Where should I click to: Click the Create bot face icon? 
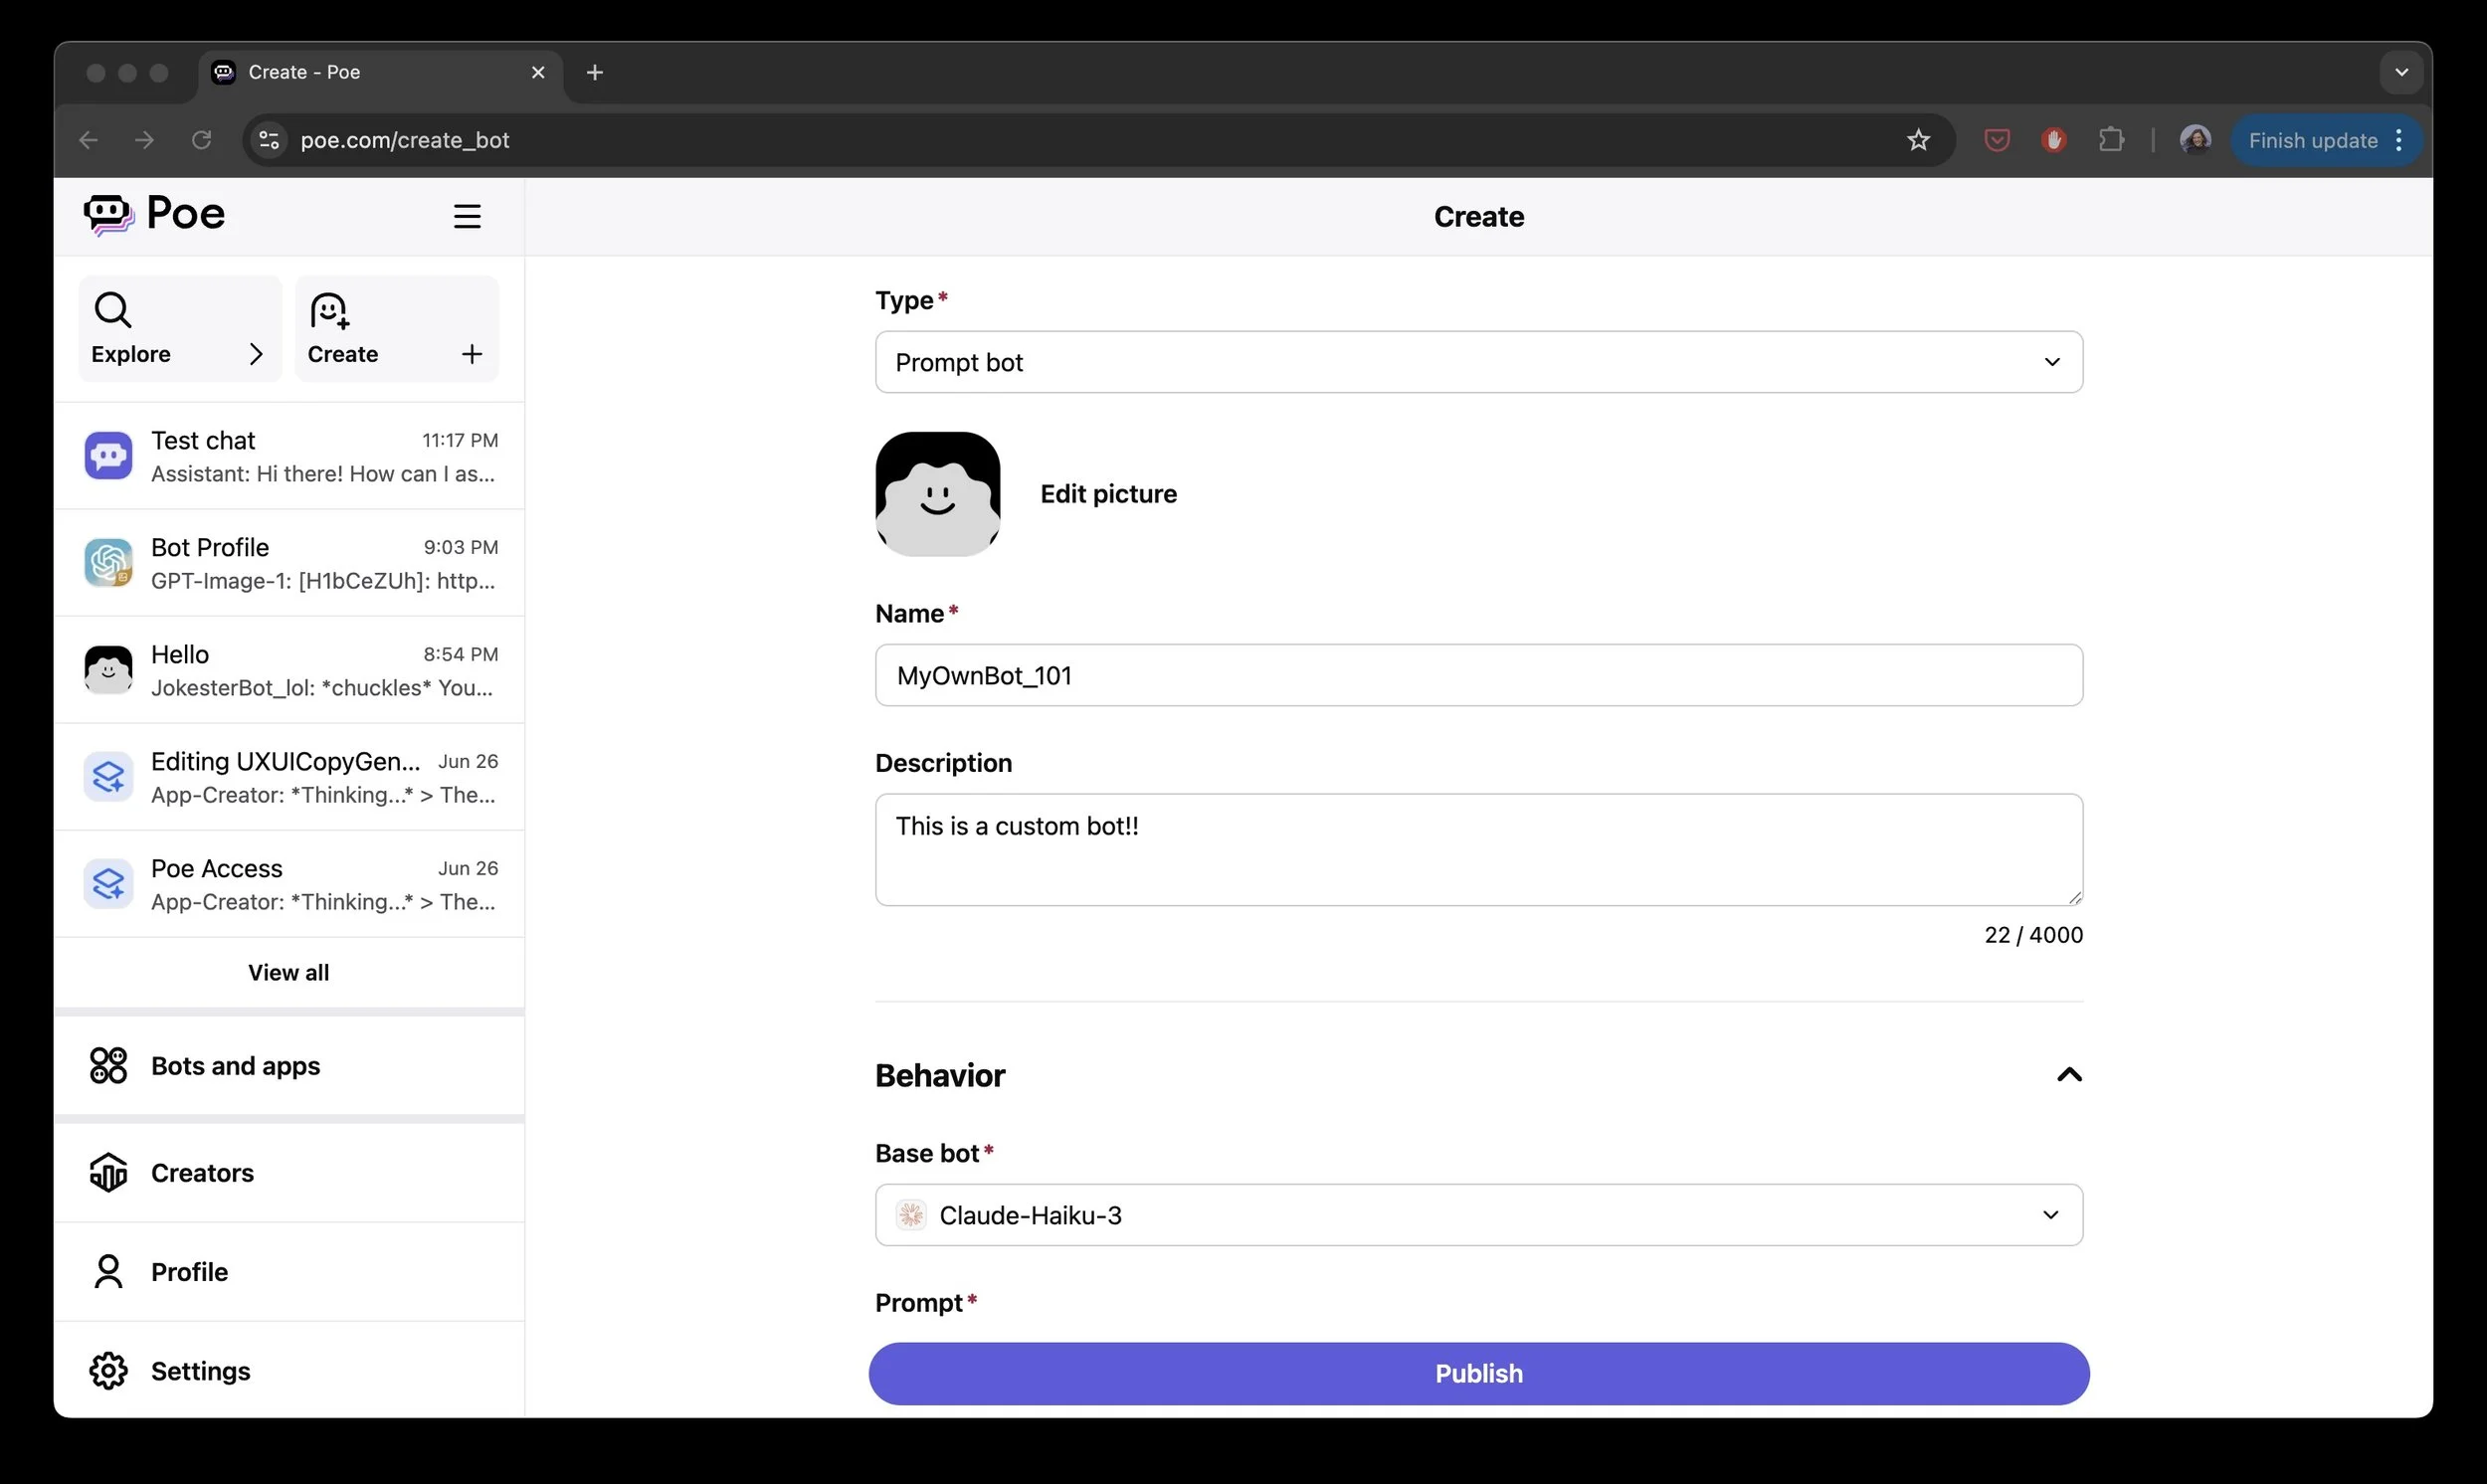329,310
